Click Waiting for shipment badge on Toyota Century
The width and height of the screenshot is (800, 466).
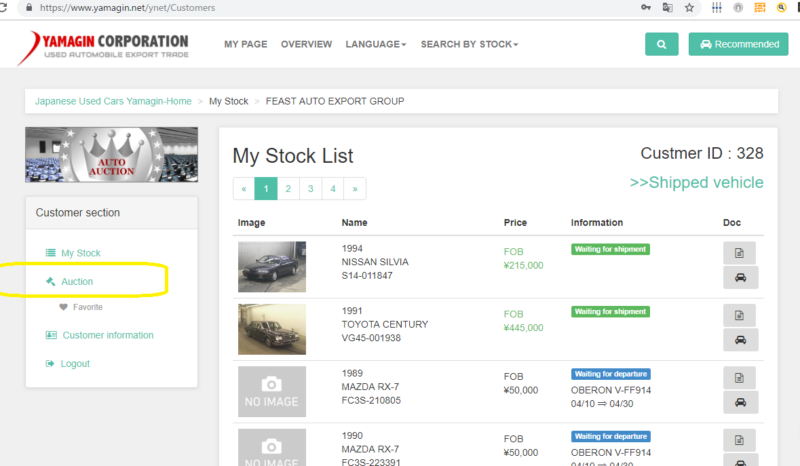pyautogui.click(x=610, y=311)
